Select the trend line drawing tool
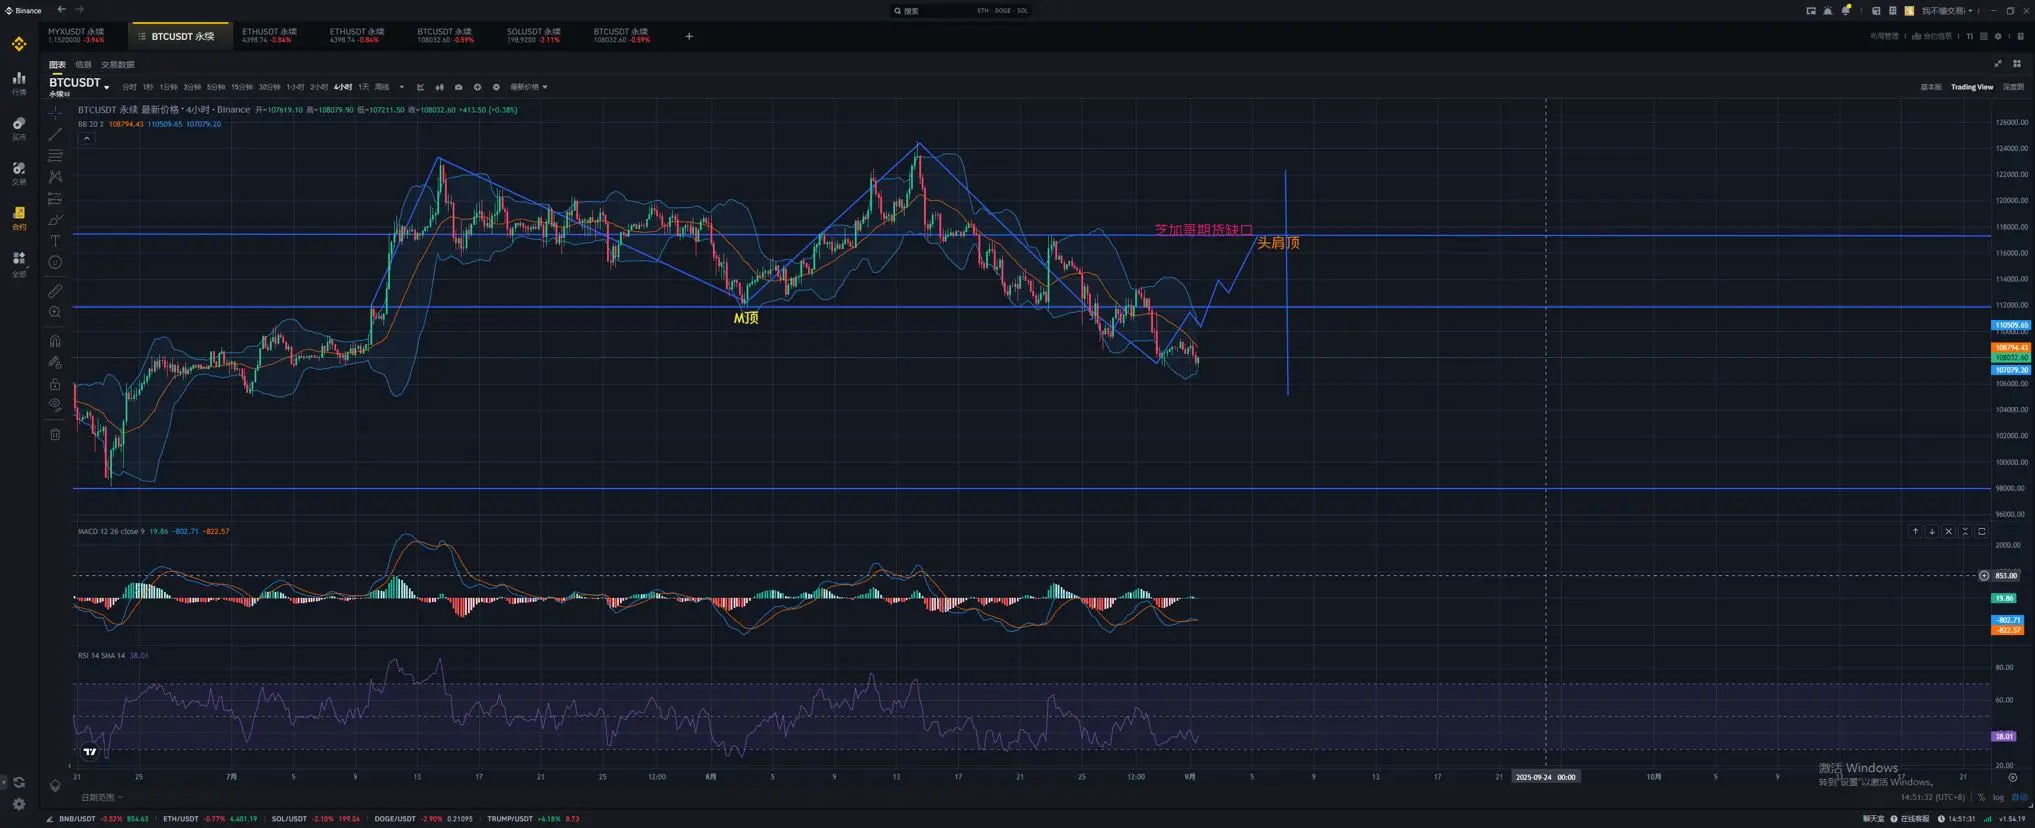This screenshot has height=828, width=2035. click(55, 134)
